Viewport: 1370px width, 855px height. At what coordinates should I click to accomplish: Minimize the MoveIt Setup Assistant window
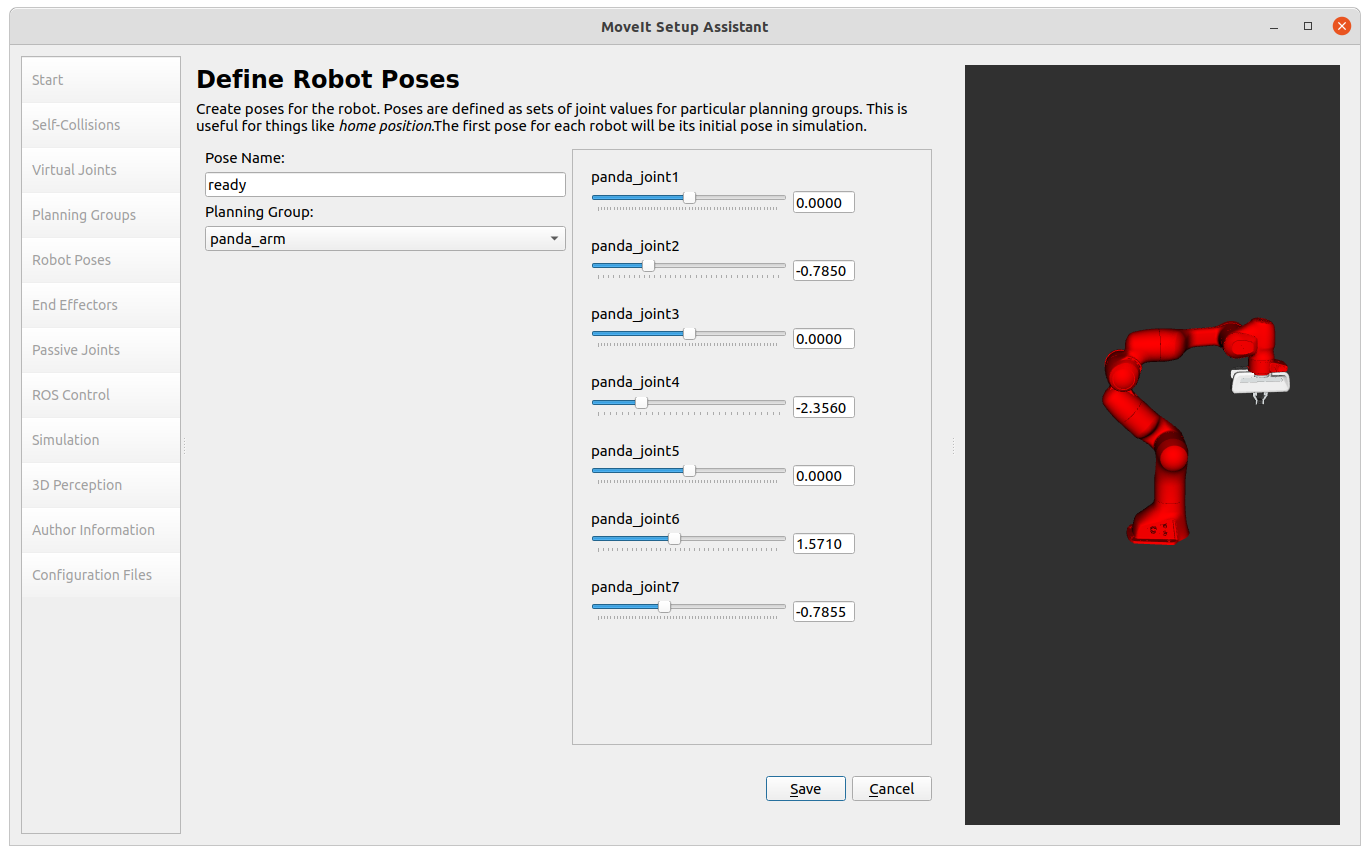point(1274,26)
